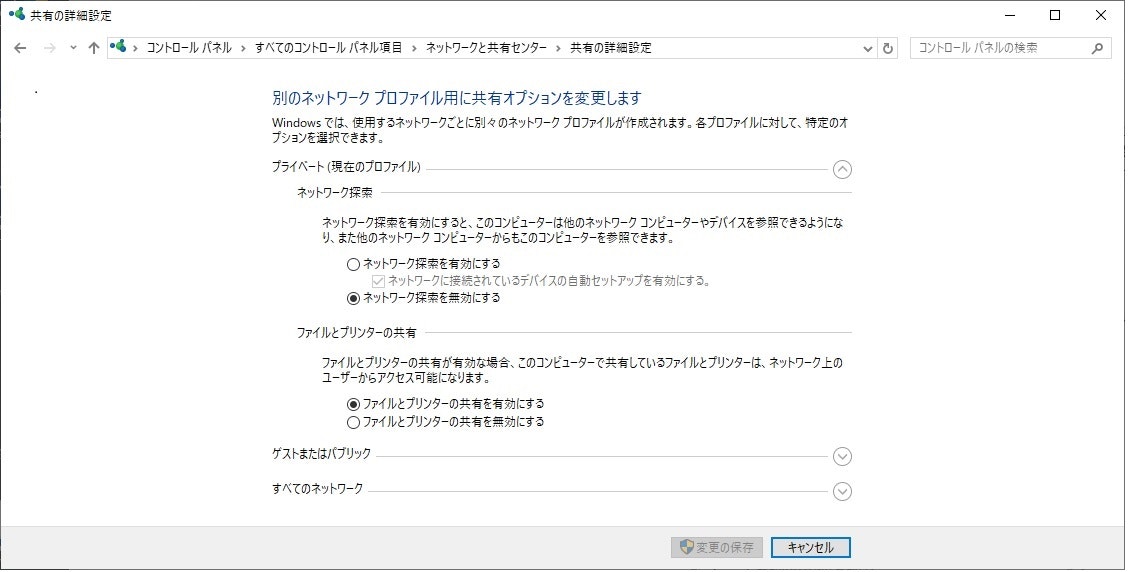
Task: Expand the ゲストまたはパブリック section
Action: pyautogui.click(x=842, y=456)
